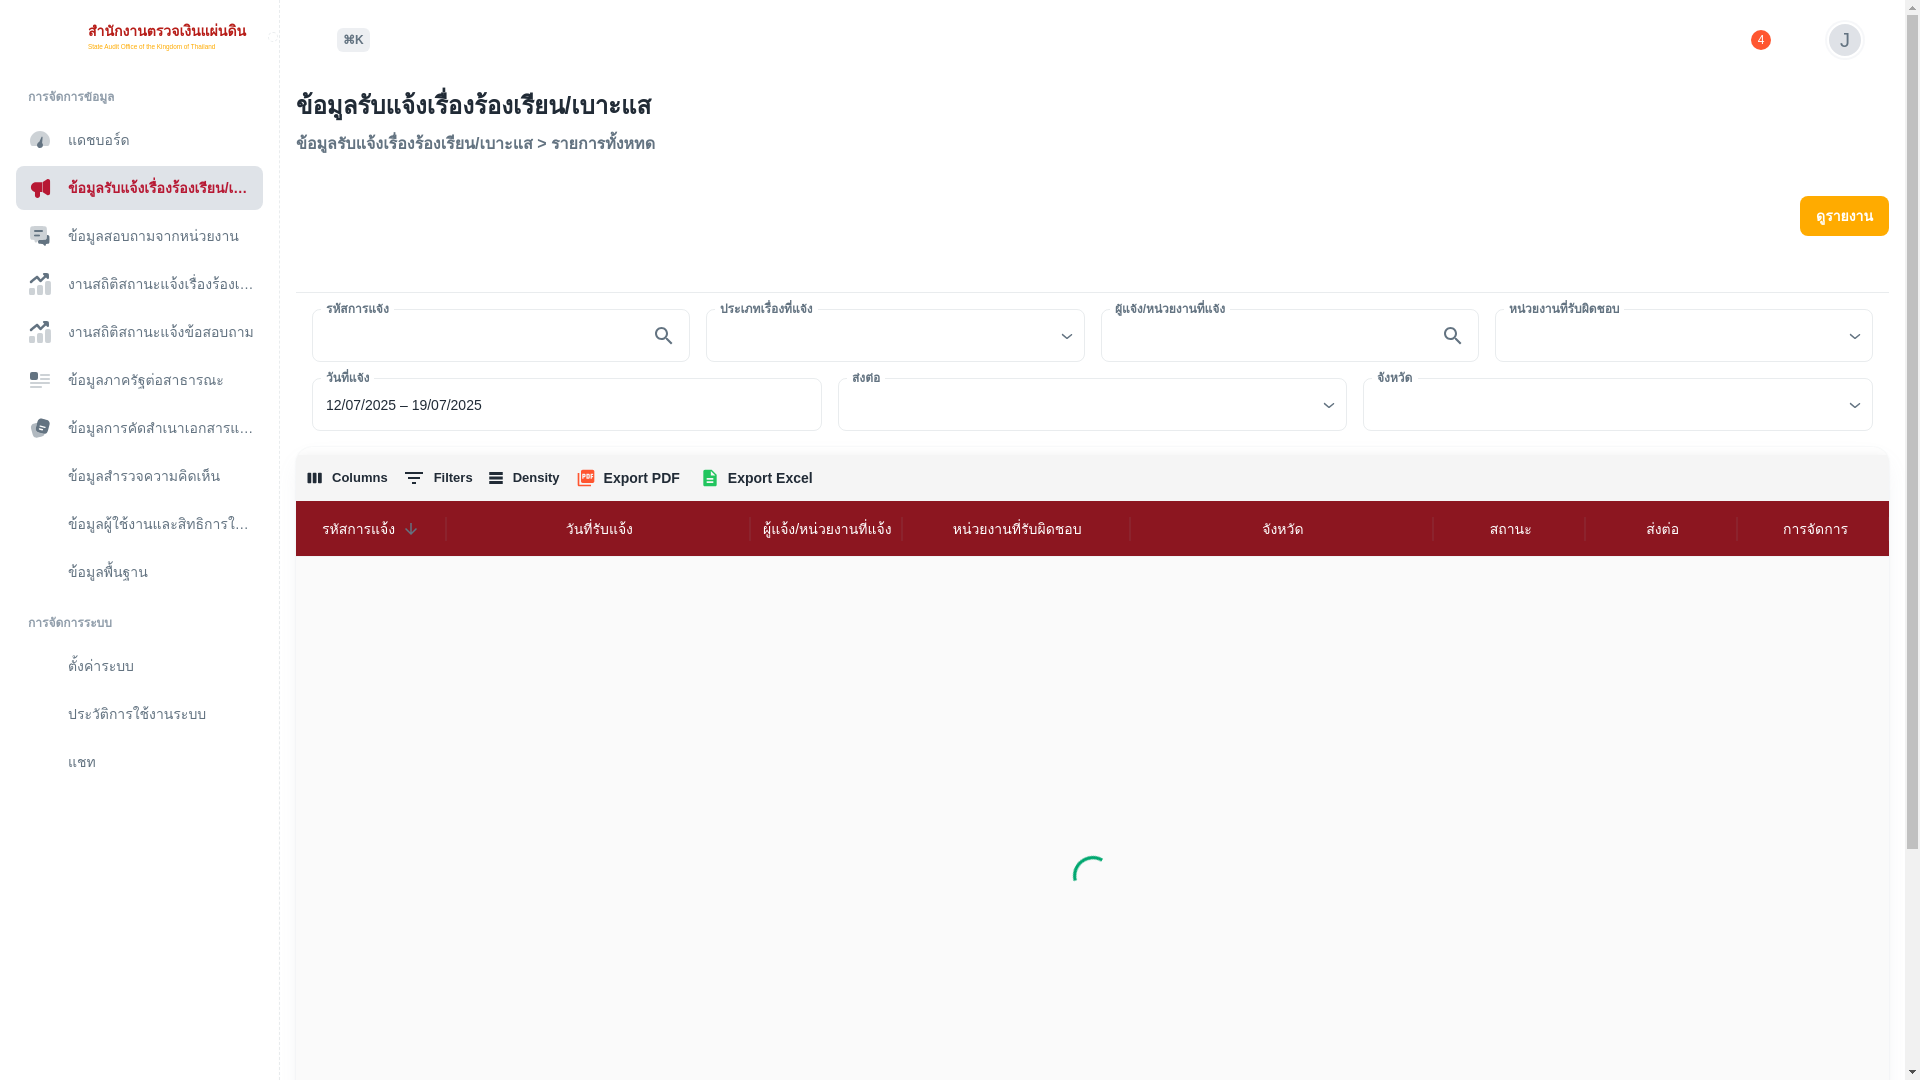This screenshot has height=1080, width=1920.
Task: Open the แดชบอร์ด dashboard gauge icon
Action: pyautogui.click(x=40, y=140)
